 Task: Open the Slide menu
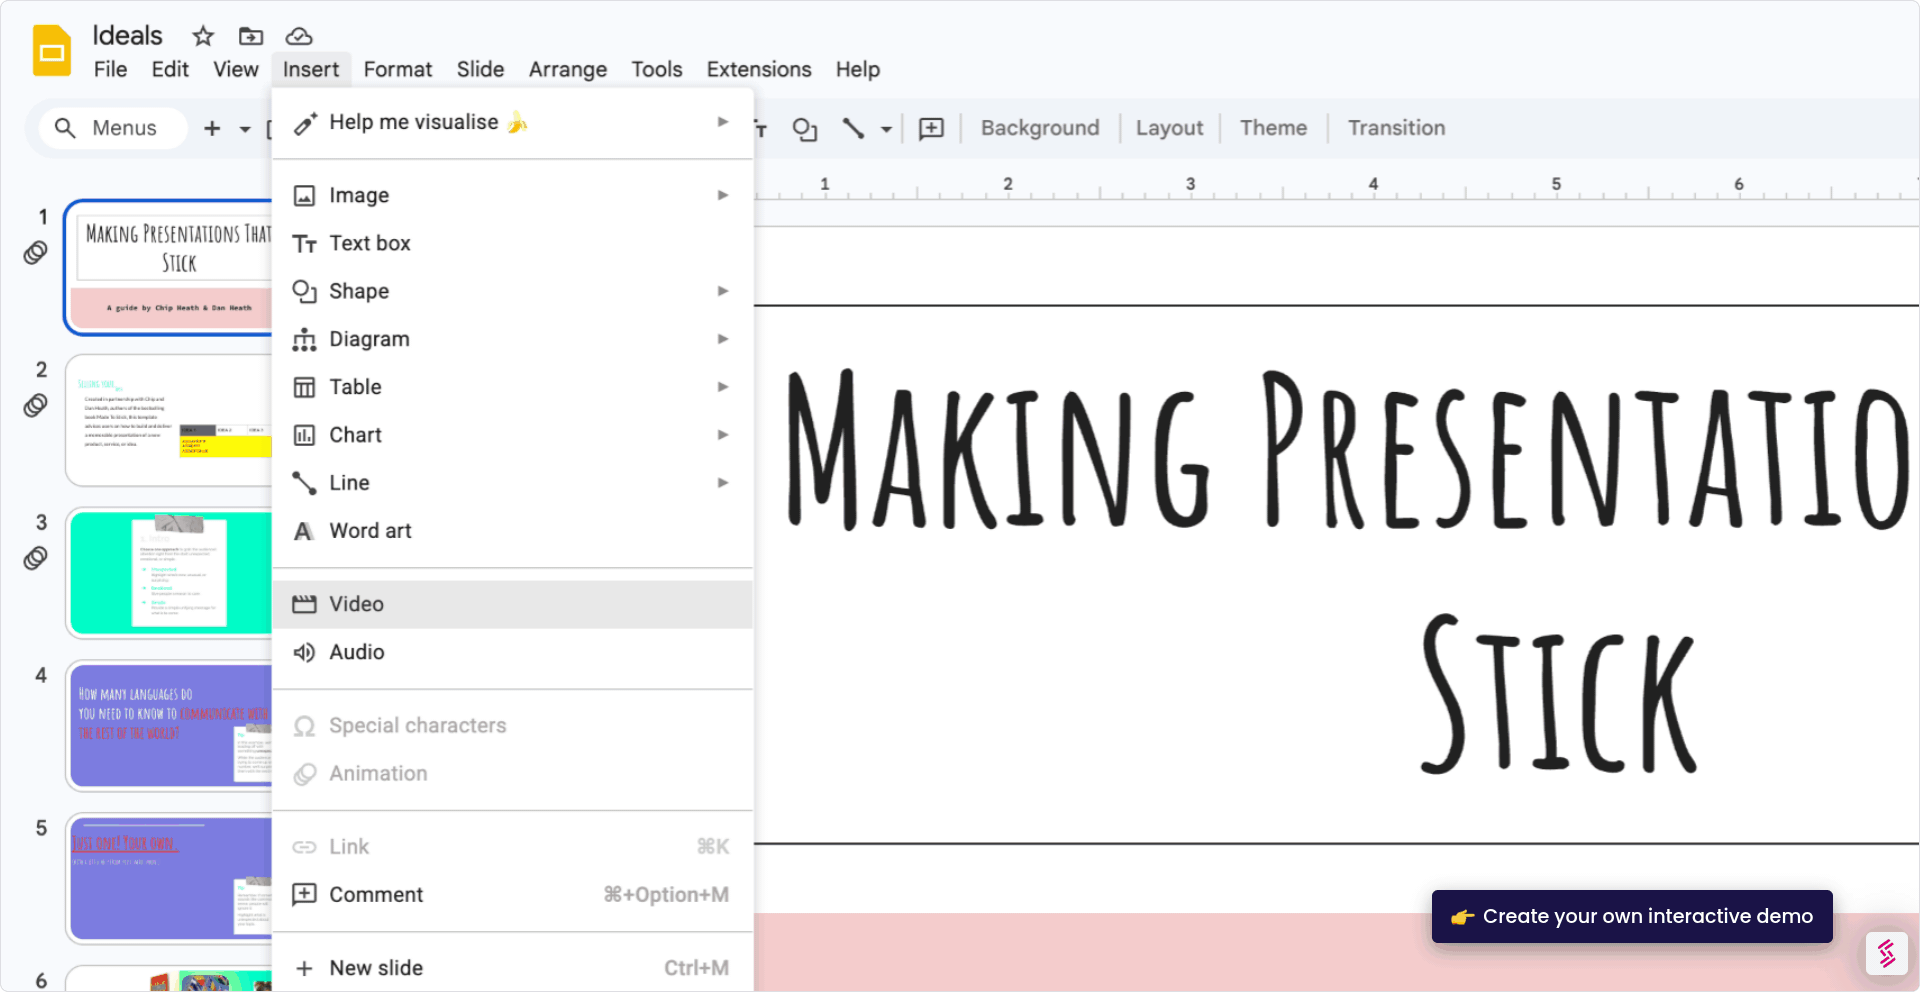pyautogui.click(x=480, y=69)
